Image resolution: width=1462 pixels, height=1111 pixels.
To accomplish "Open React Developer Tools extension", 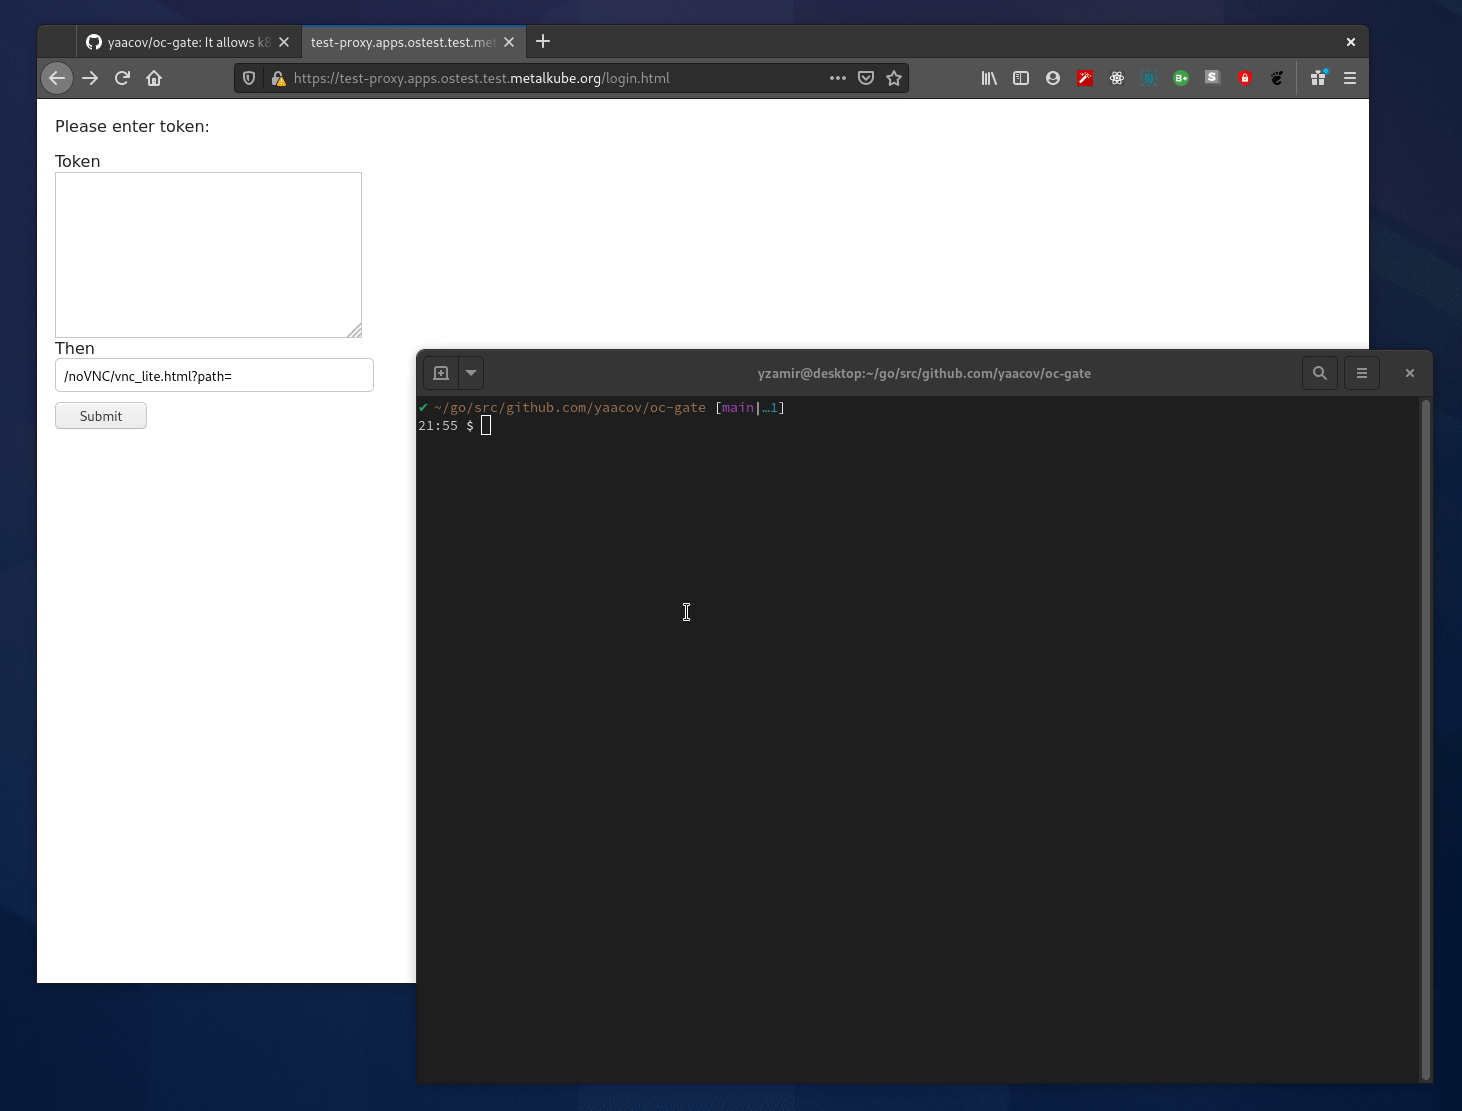I will tap(1117, 78).
